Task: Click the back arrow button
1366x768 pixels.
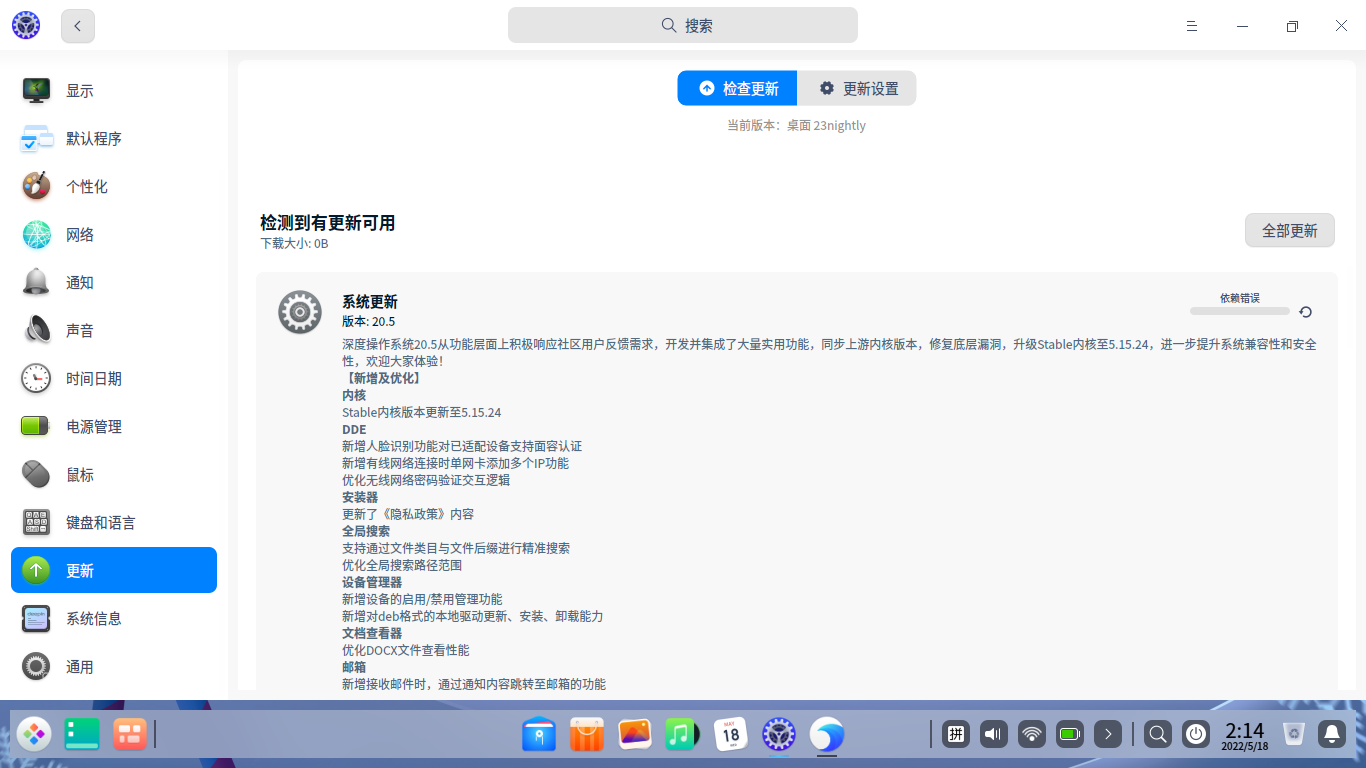Action: click(78, 26)
